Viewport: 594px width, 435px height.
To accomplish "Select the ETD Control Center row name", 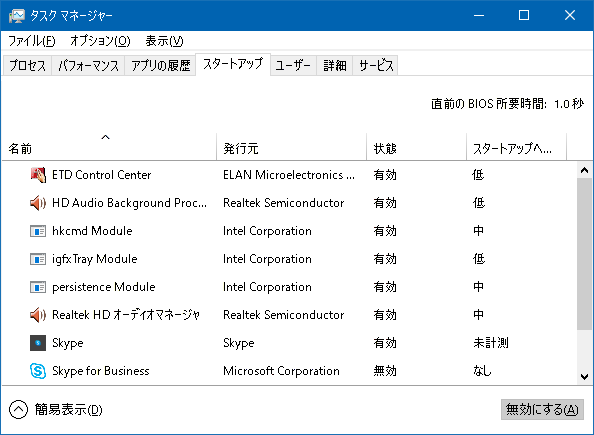I will [x=102, y=175].
